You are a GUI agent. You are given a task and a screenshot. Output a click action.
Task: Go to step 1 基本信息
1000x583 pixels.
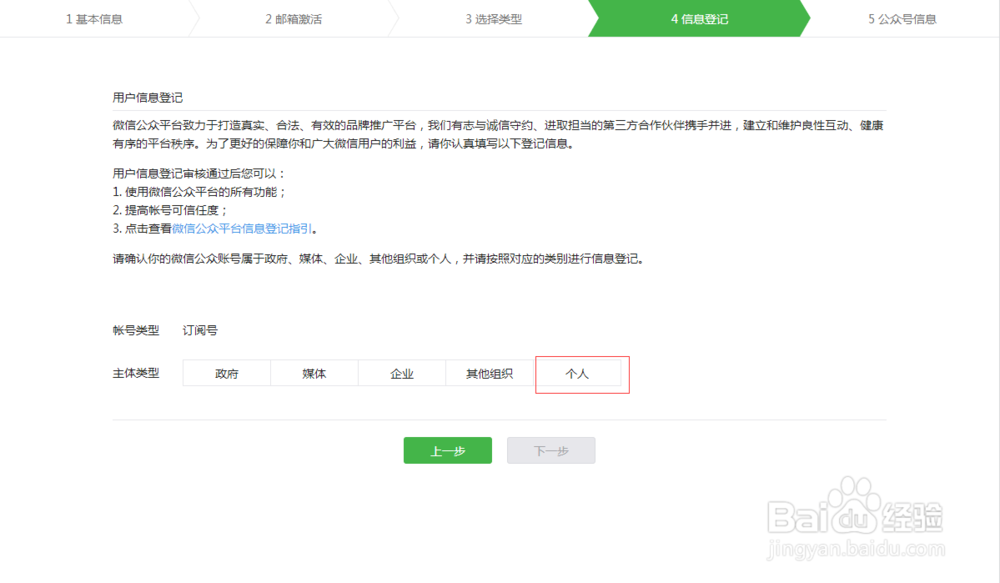click(x=94, y=19)
